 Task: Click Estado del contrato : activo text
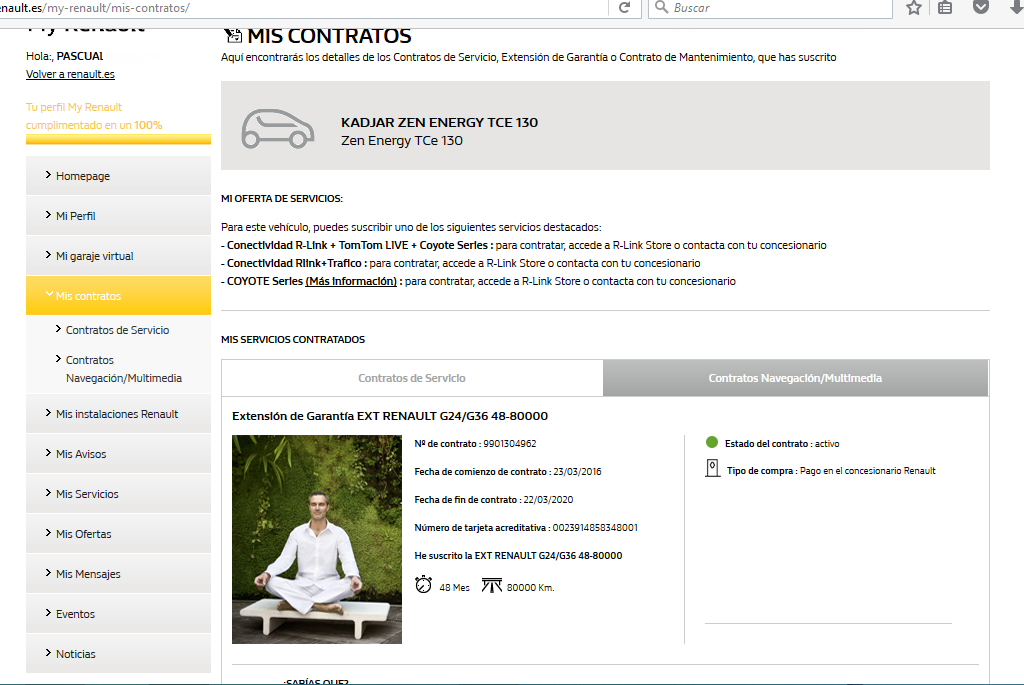point(782,444)
